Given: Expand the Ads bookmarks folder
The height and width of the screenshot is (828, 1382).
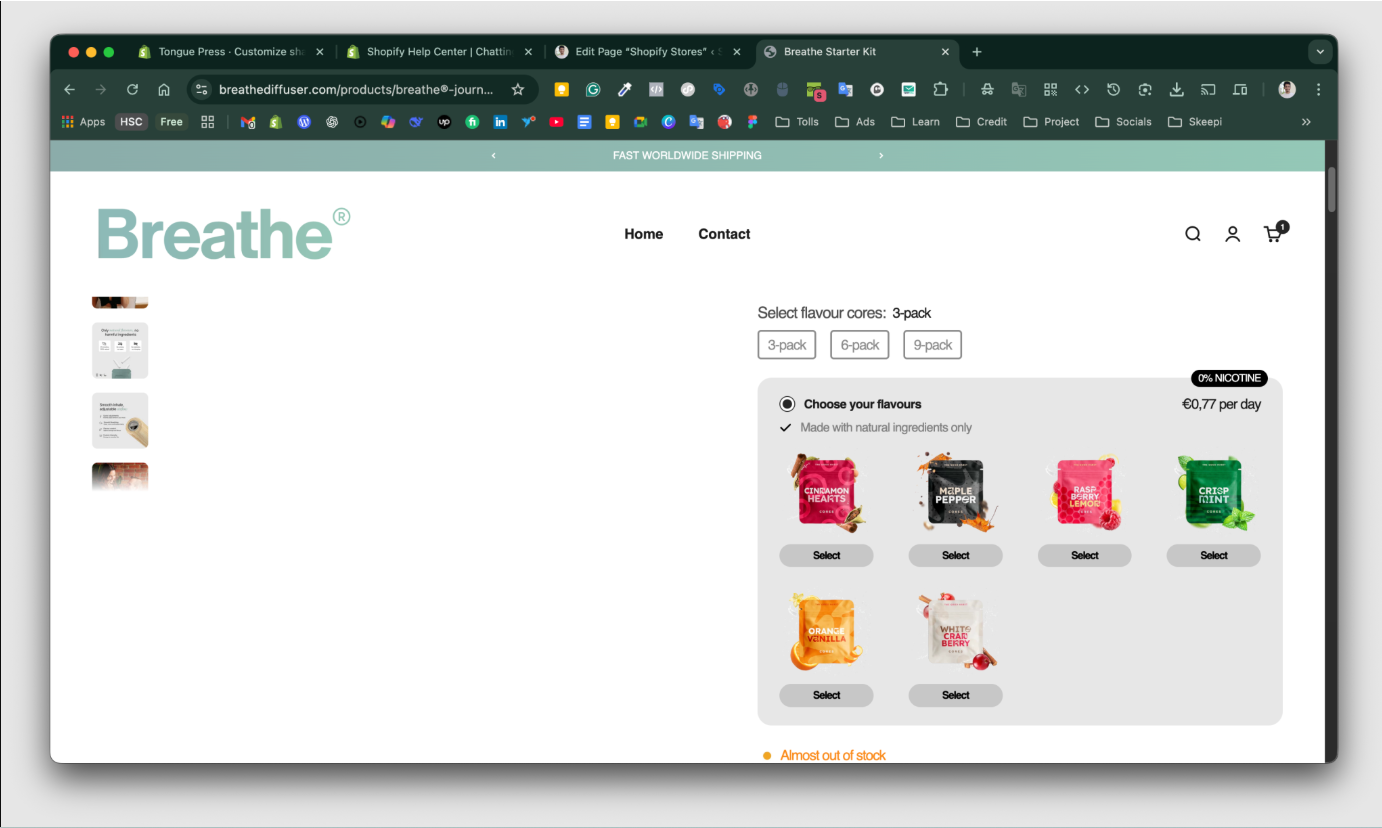Looking at the screenshot, I should (855, 122).
